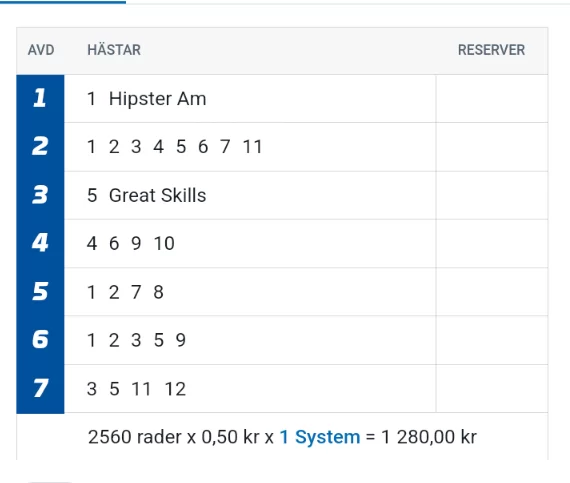Image resolution: width=570 pixels, height=483 pixels.
Task: Select the blue AVD 3 number badge
Action: 40,195
